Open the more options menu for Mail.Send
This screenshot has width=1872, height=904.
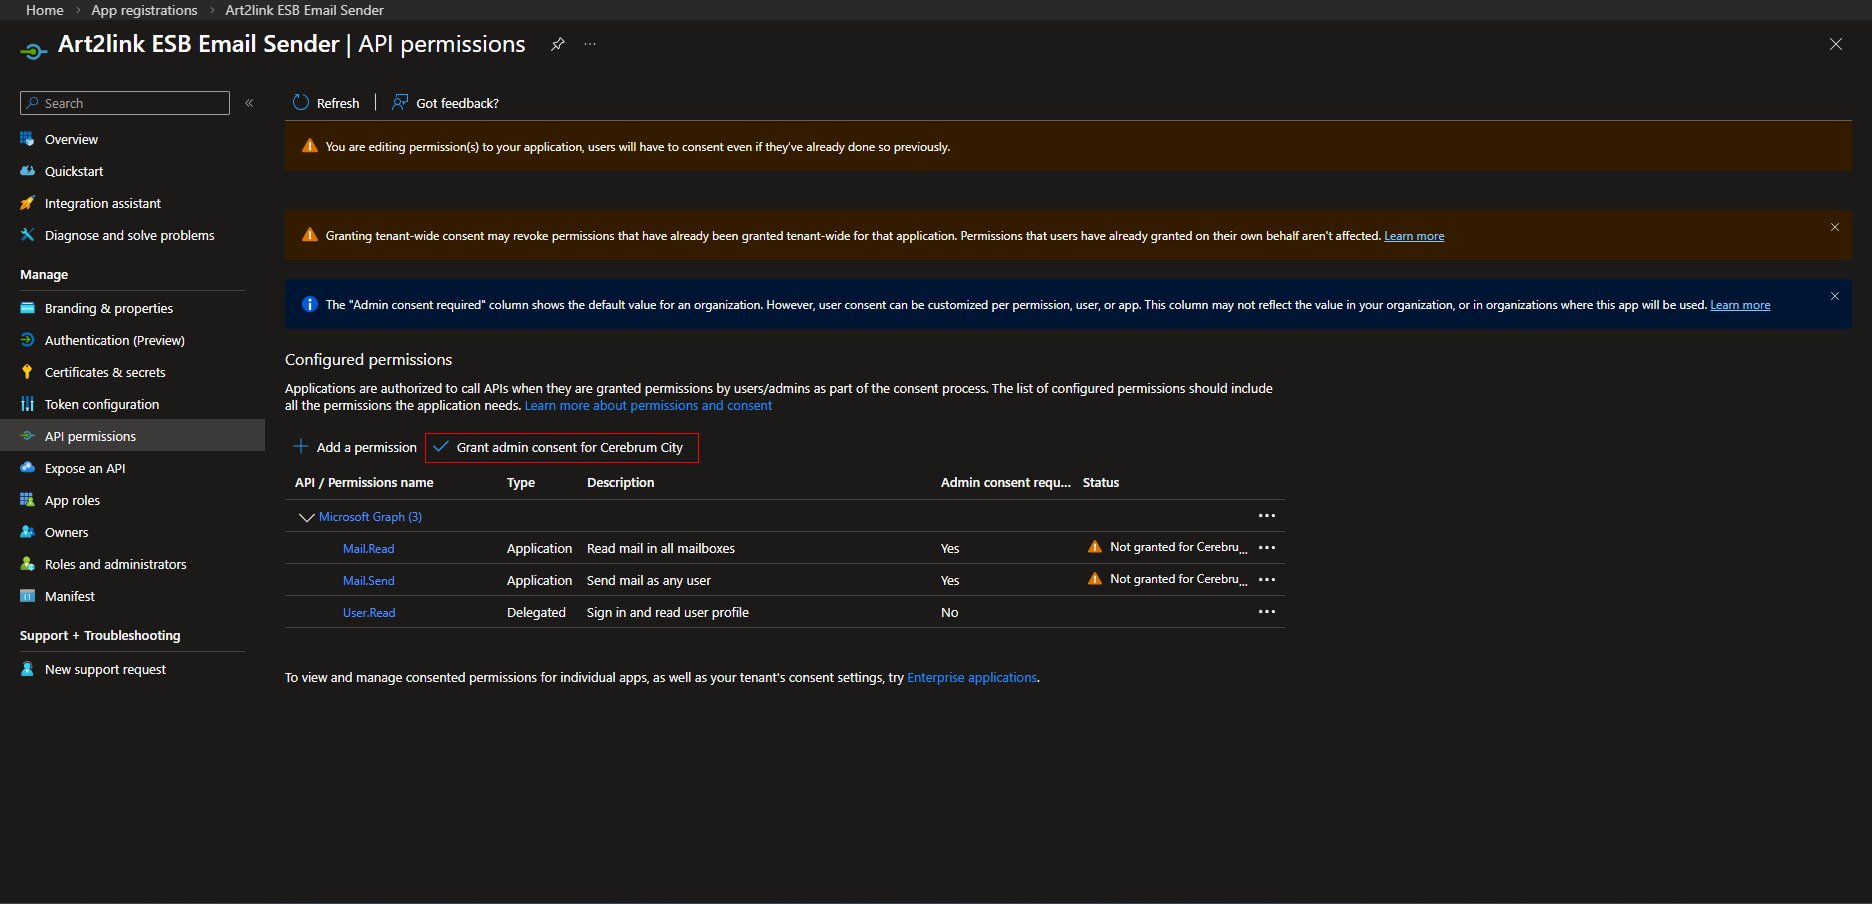pyautogui.click(x=1267, y=580)
